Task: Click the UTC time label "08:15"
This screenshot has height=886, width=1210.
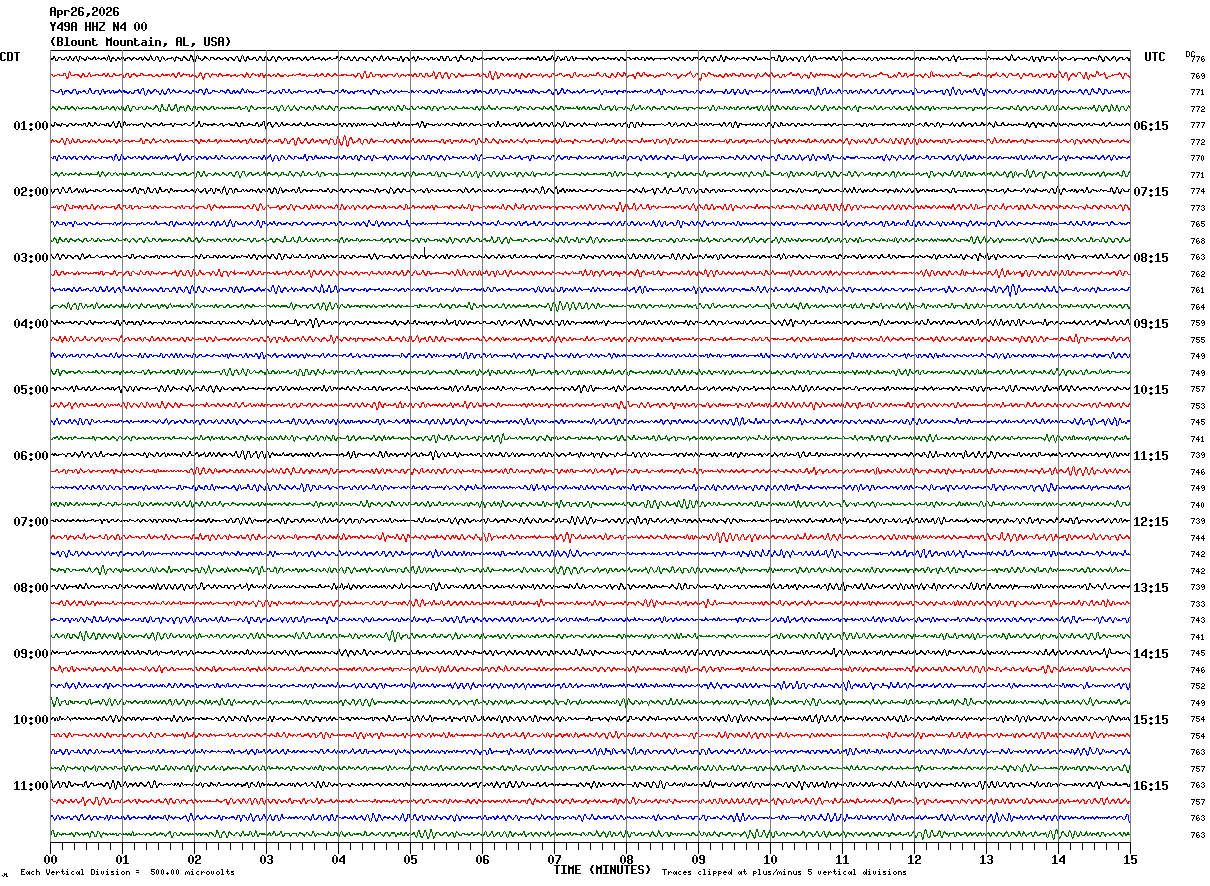Action: pos(1150,258)
